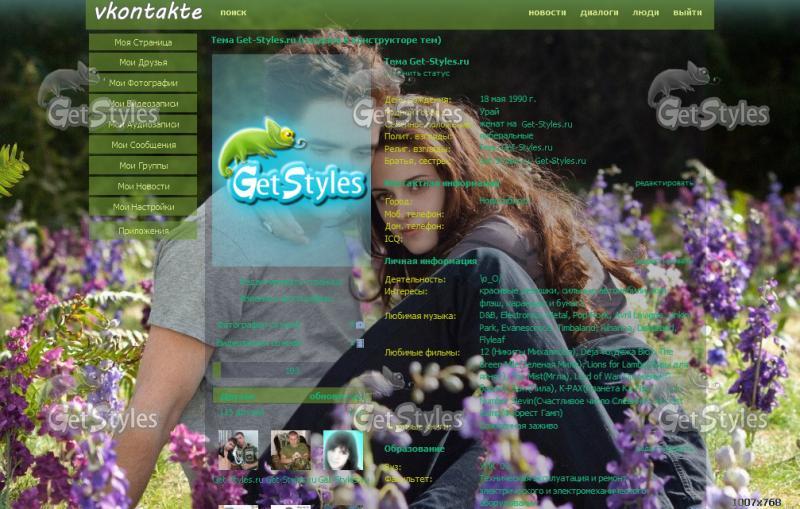The image size is (800, 509).
Task: Click the photo camera icon in left column
Action: (360, 325)
